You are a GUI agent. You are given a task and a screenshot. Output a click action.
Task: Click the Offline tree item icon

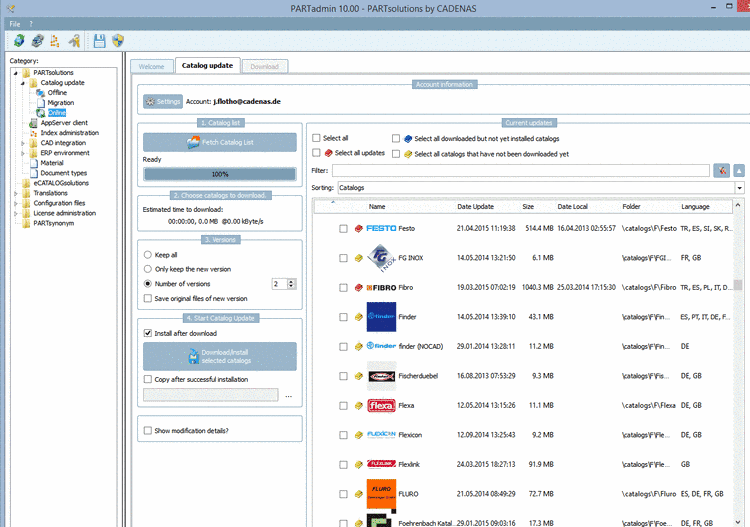tap(41, 93)
